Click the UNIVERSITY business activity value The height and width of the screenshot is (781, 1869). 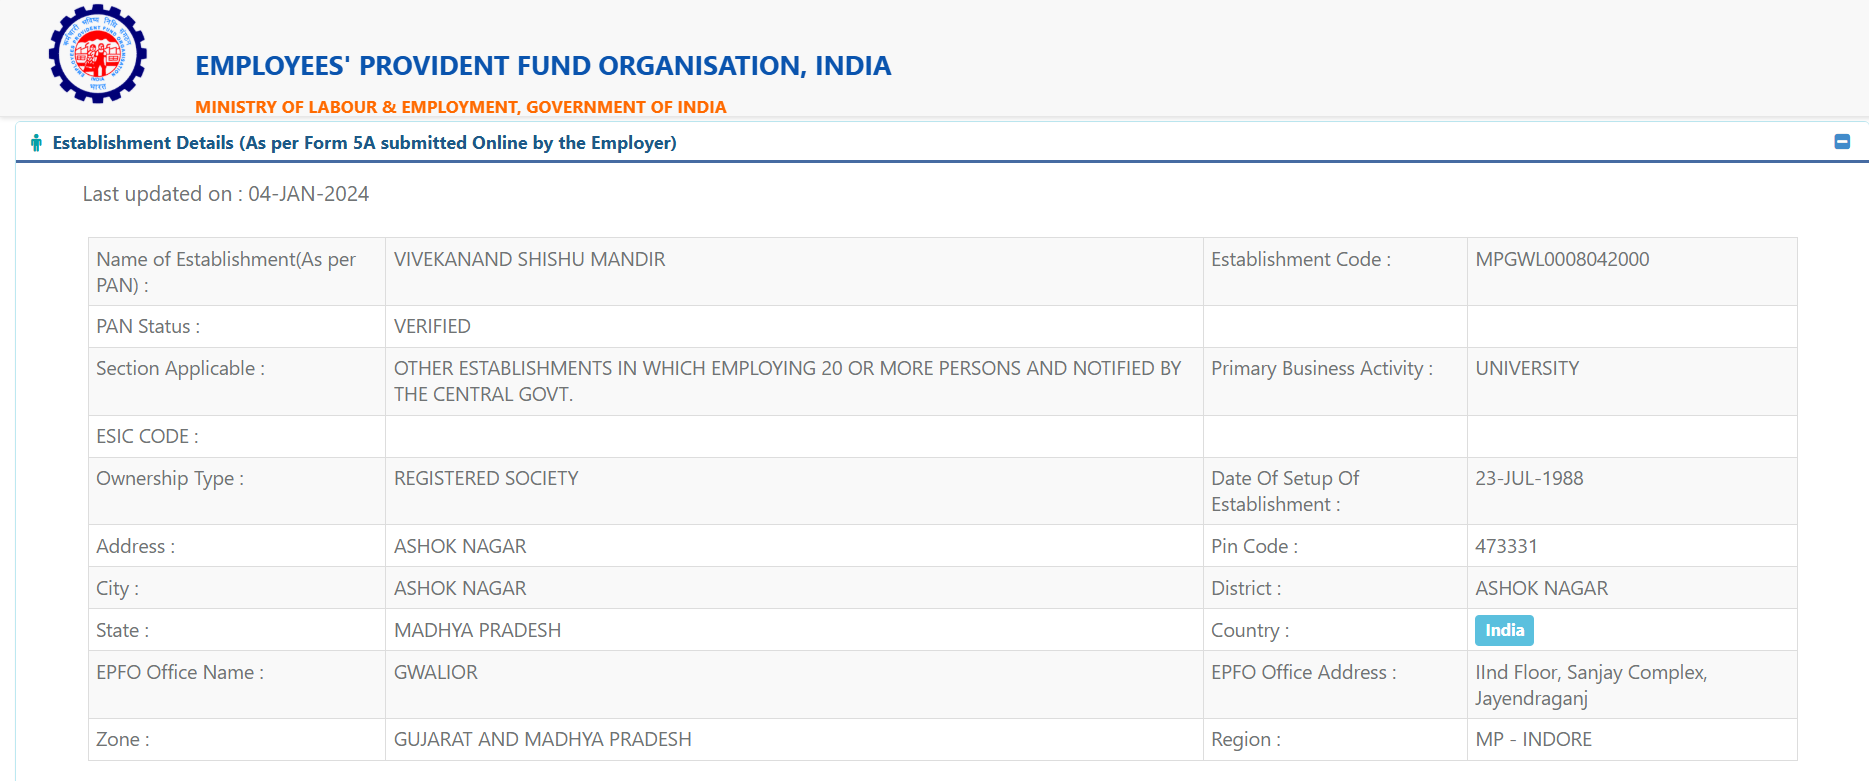[x=1526, y=368]
